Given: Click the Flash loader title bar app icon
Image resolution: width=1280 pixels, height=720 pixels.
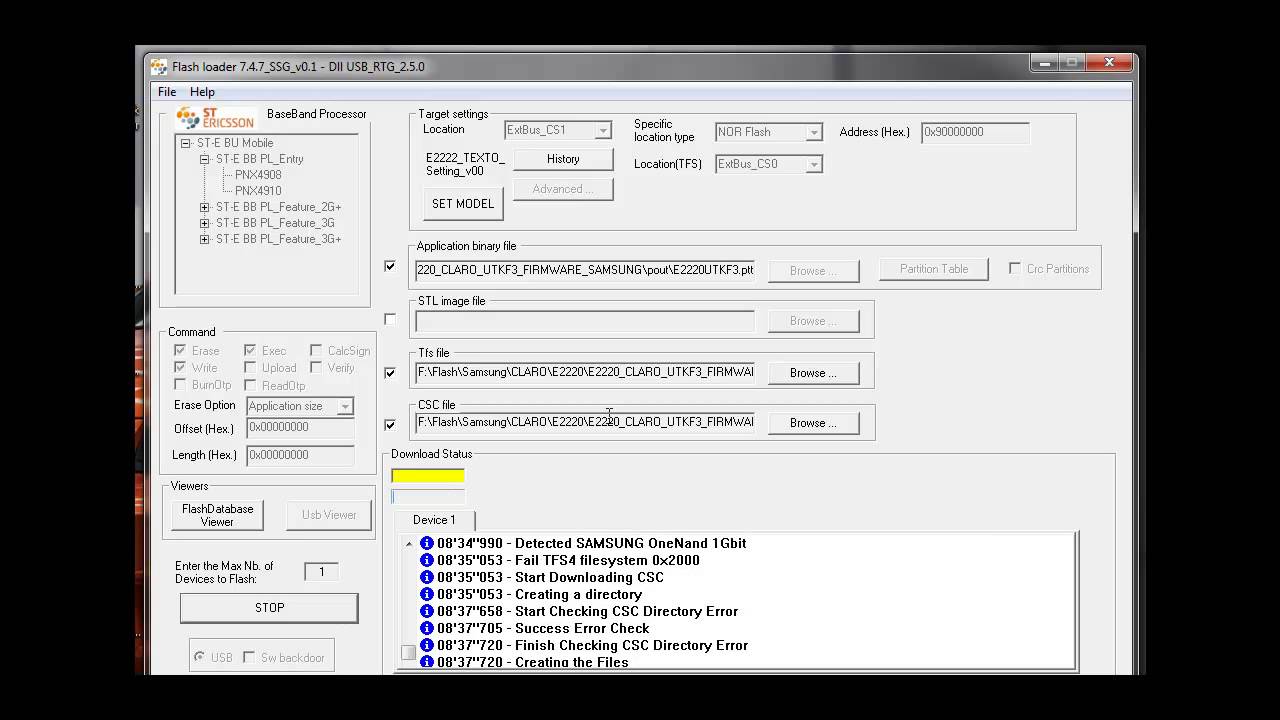Looking at the screenshot, I should click(x=159, y=67).
